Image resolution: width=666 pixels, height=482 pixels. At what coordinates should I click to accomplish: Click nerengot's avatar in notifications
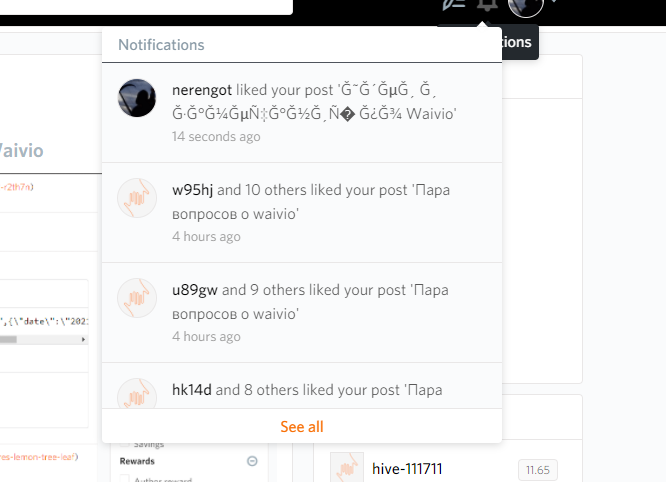pos(137,98)
